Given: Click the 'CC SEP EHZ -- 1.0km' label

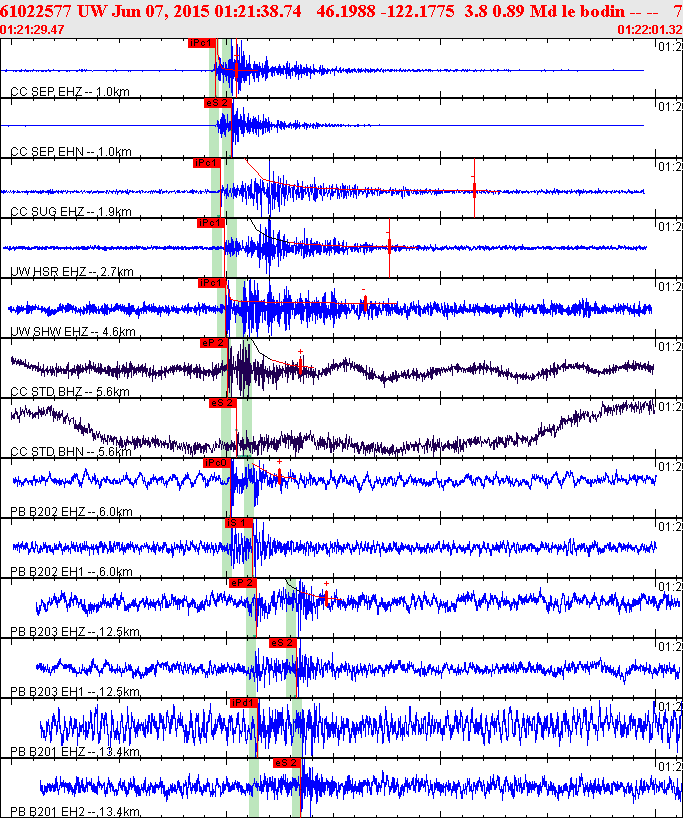Looking at the screenshot, I should click(70, 92).
